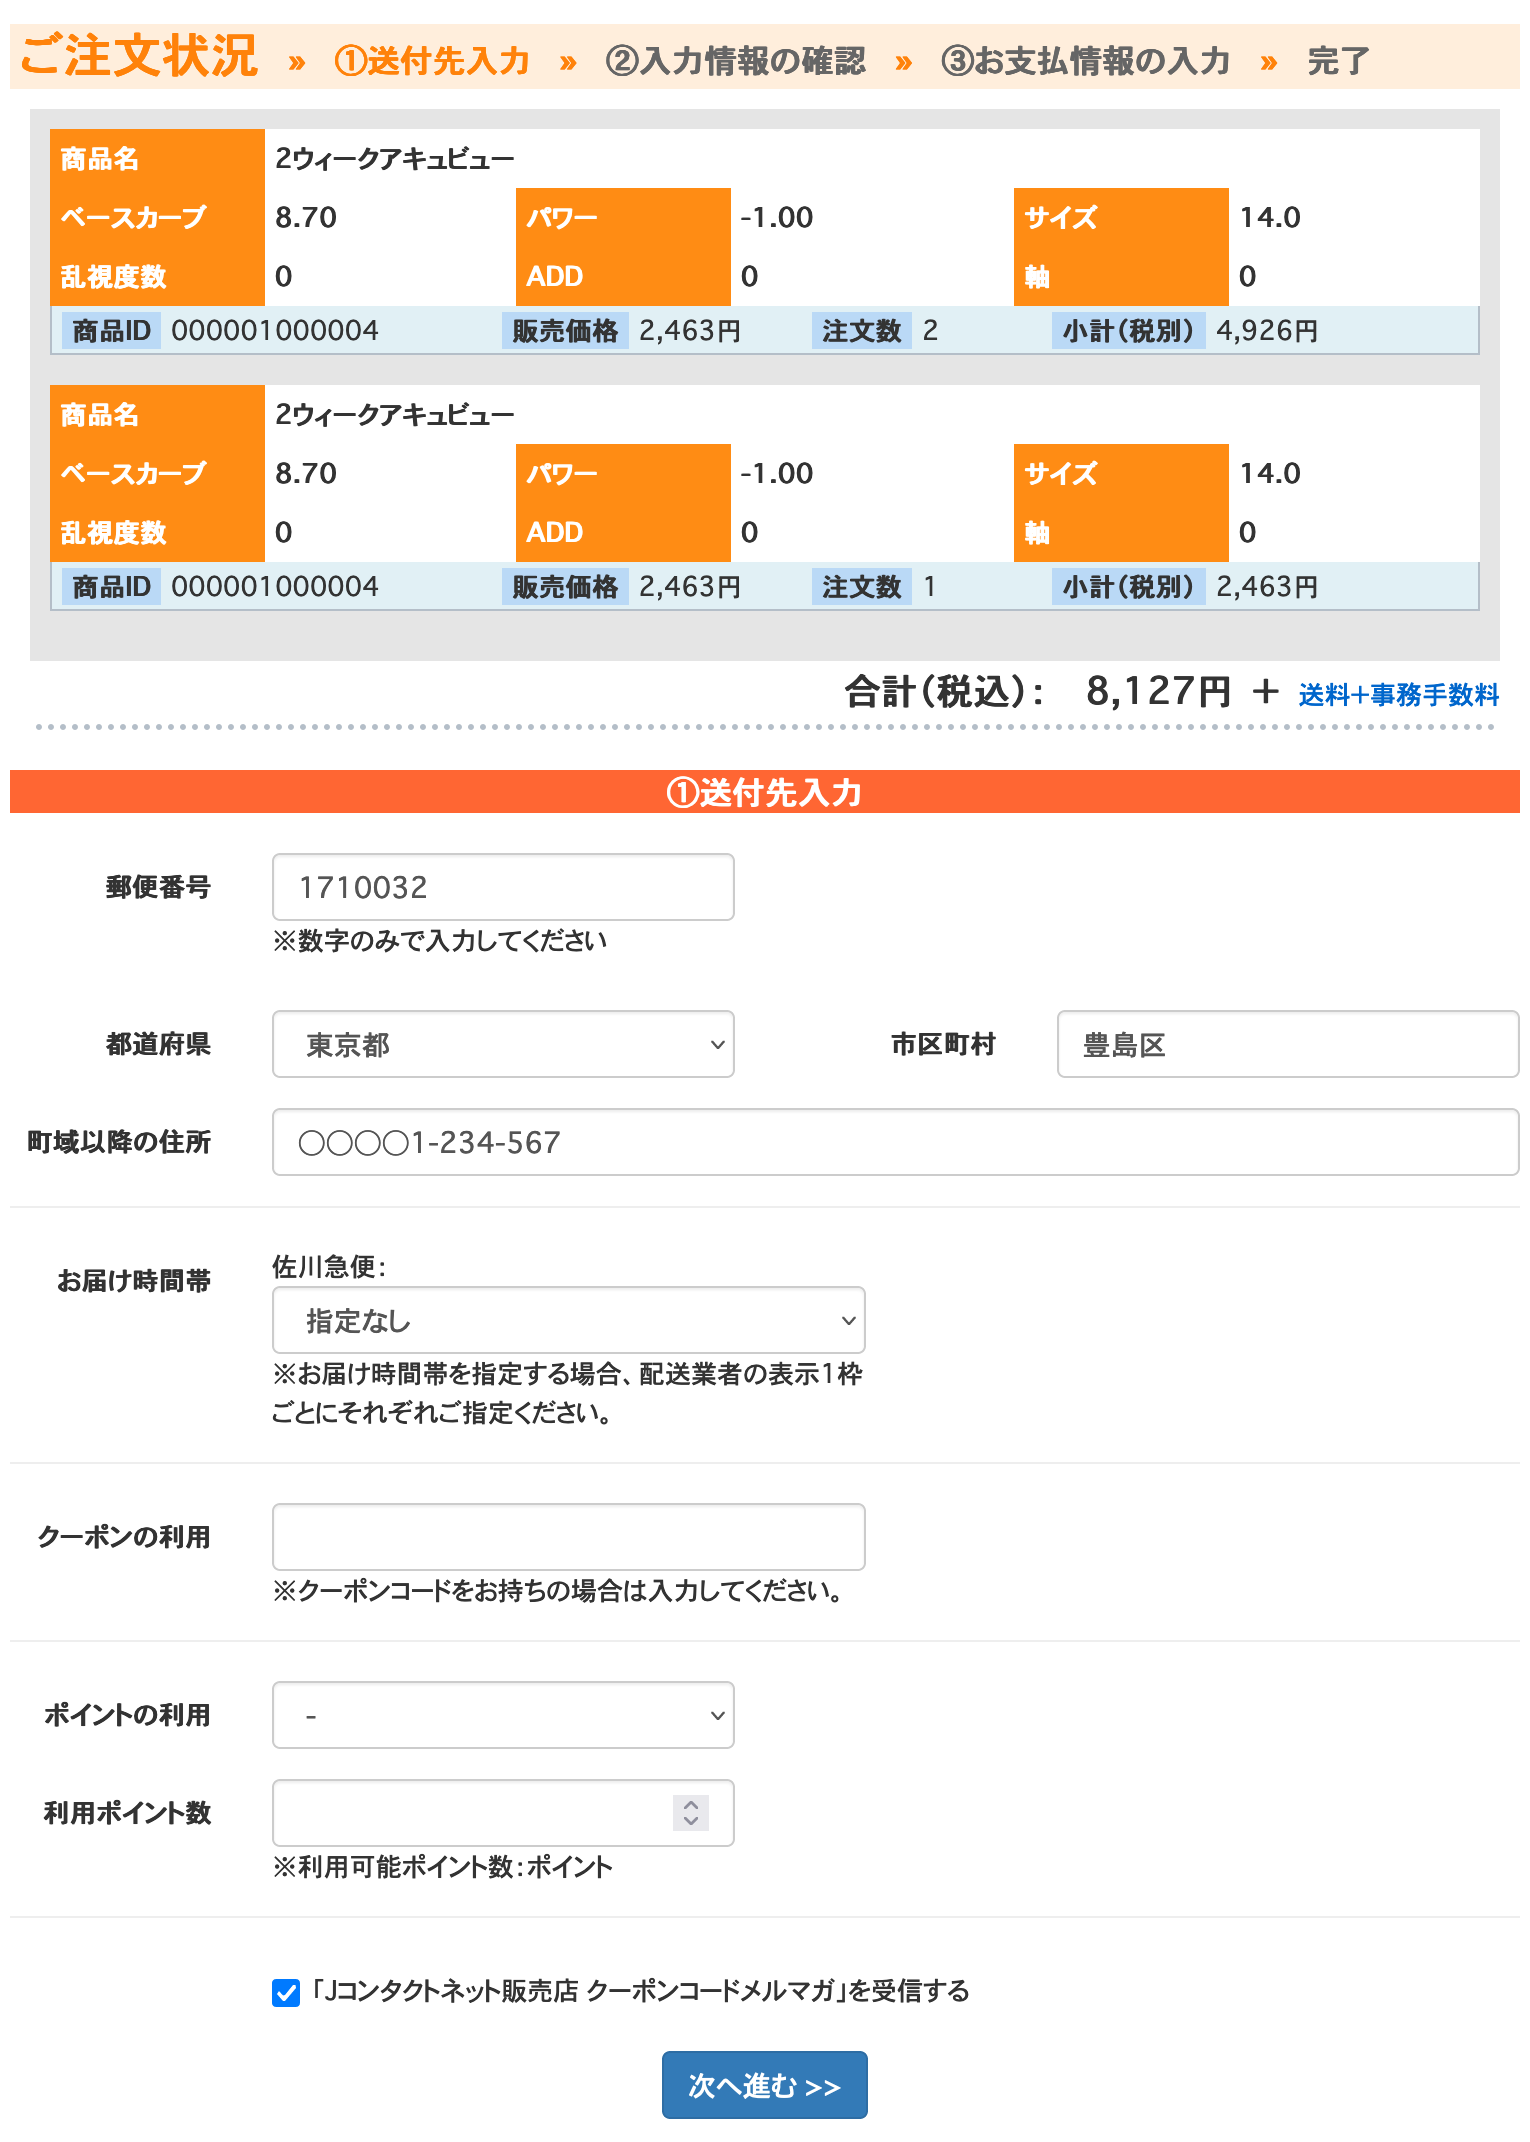Click the ご注文状況 heading

(x=139, y=56)
